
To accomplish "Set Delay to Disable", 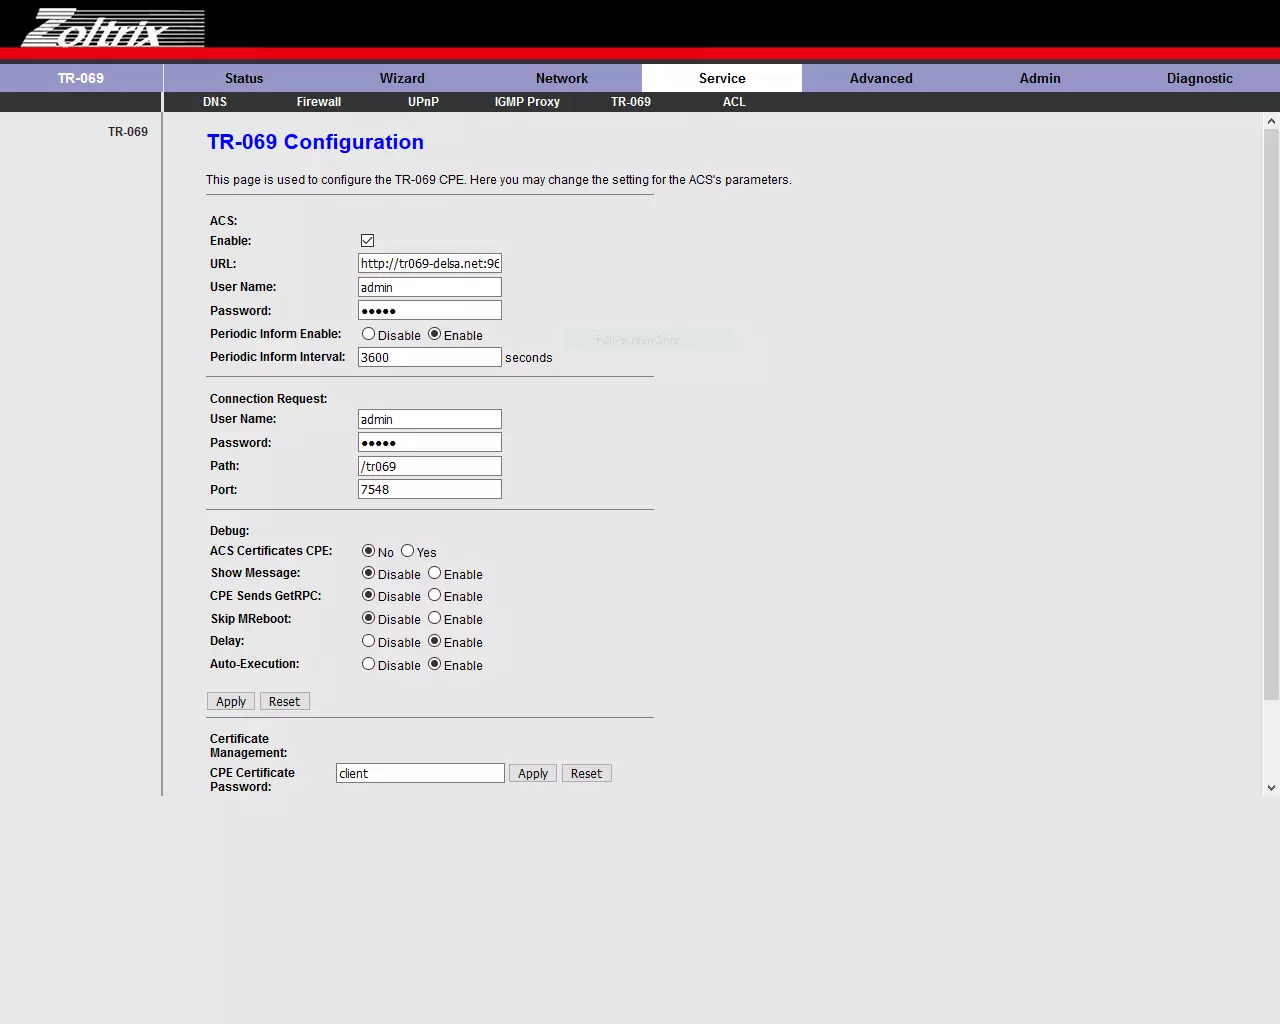I will pyautogui.click(x=368, y=641).
